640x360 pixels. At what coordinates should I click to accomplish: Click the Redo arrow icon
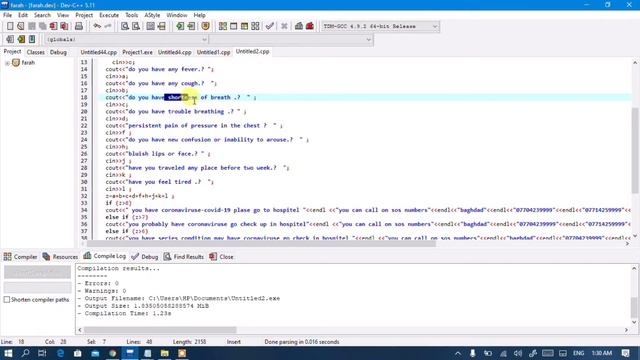tap(108, 26)
